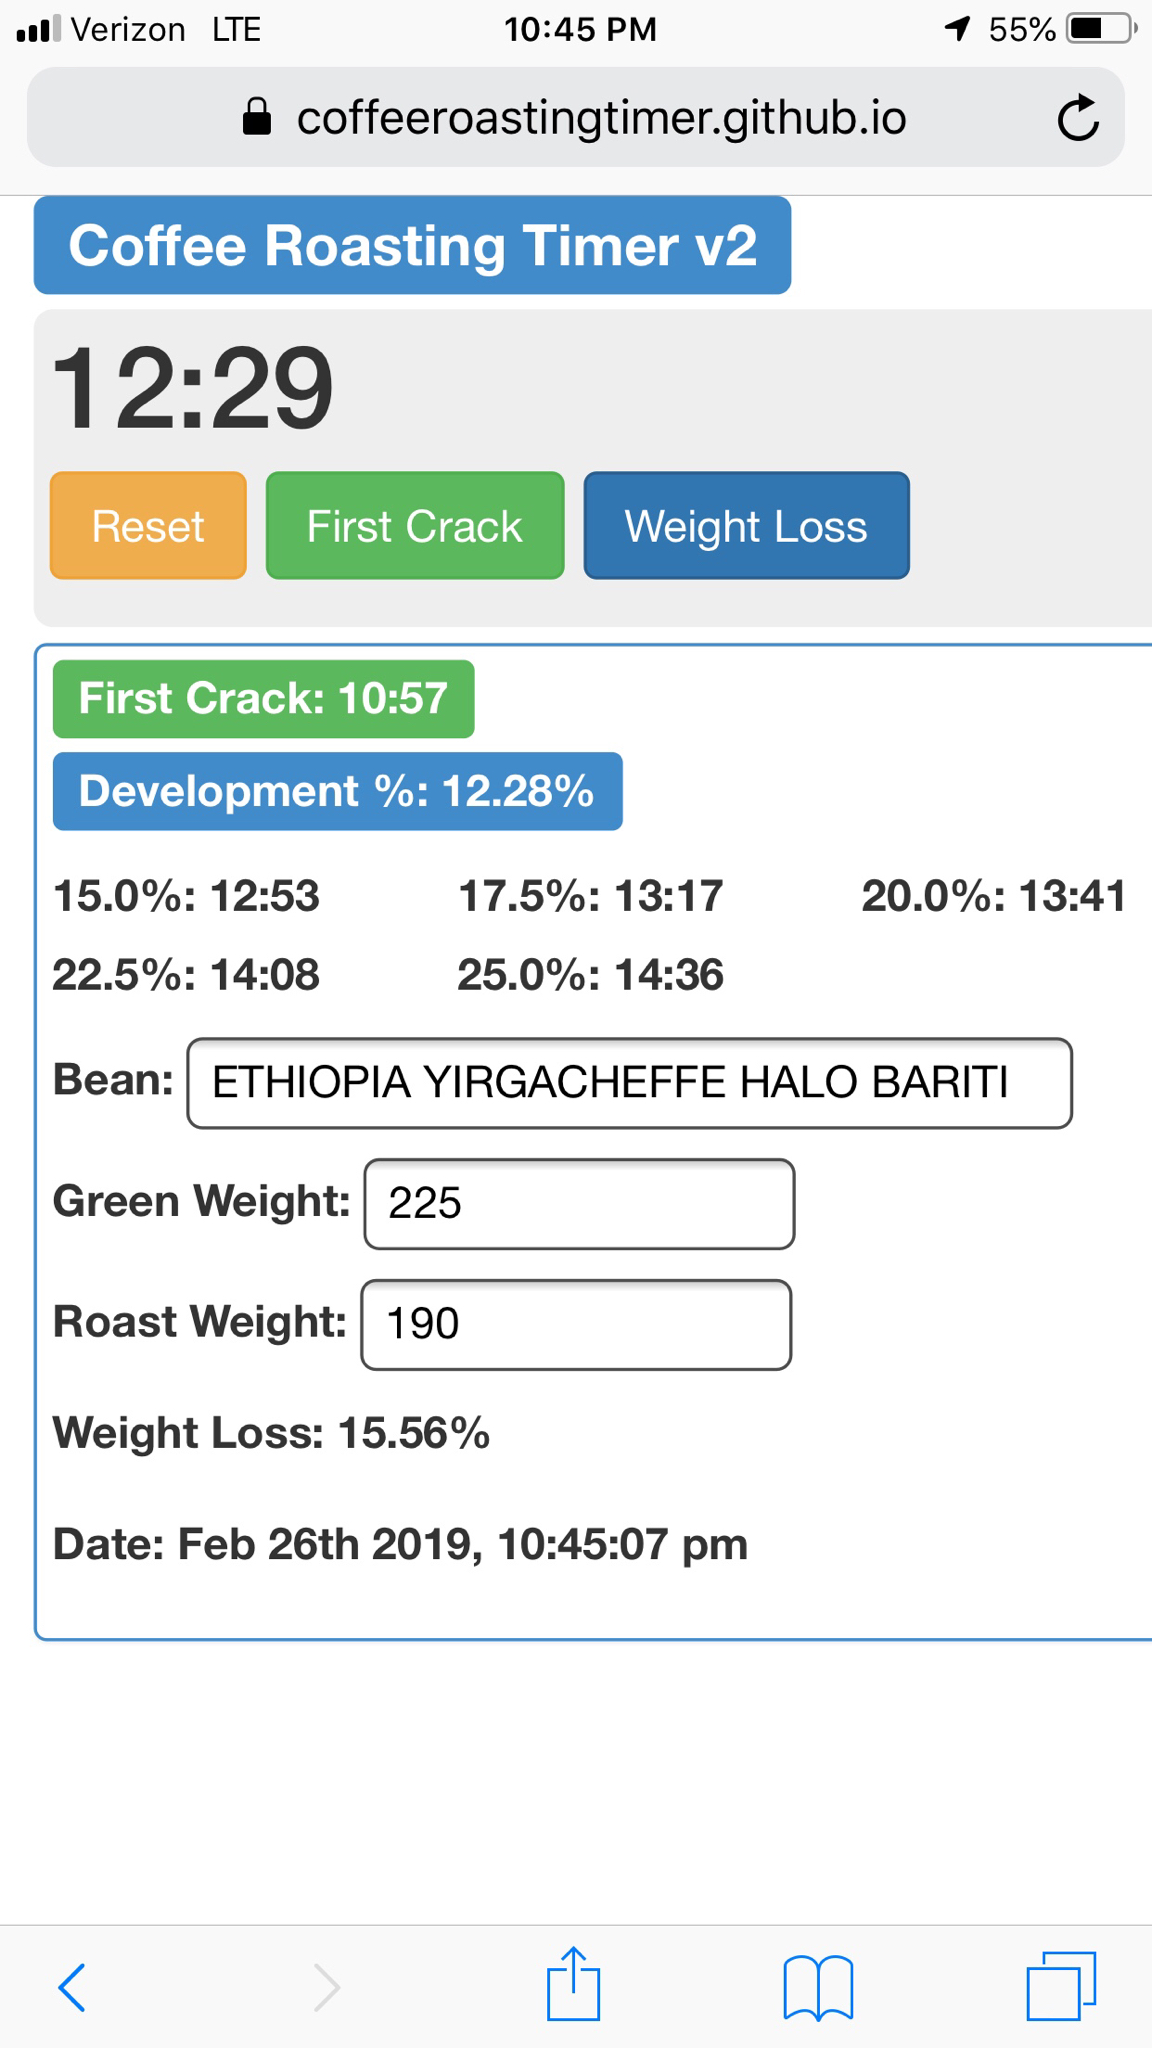Click the orange Reset button

(x=148, y=526)
